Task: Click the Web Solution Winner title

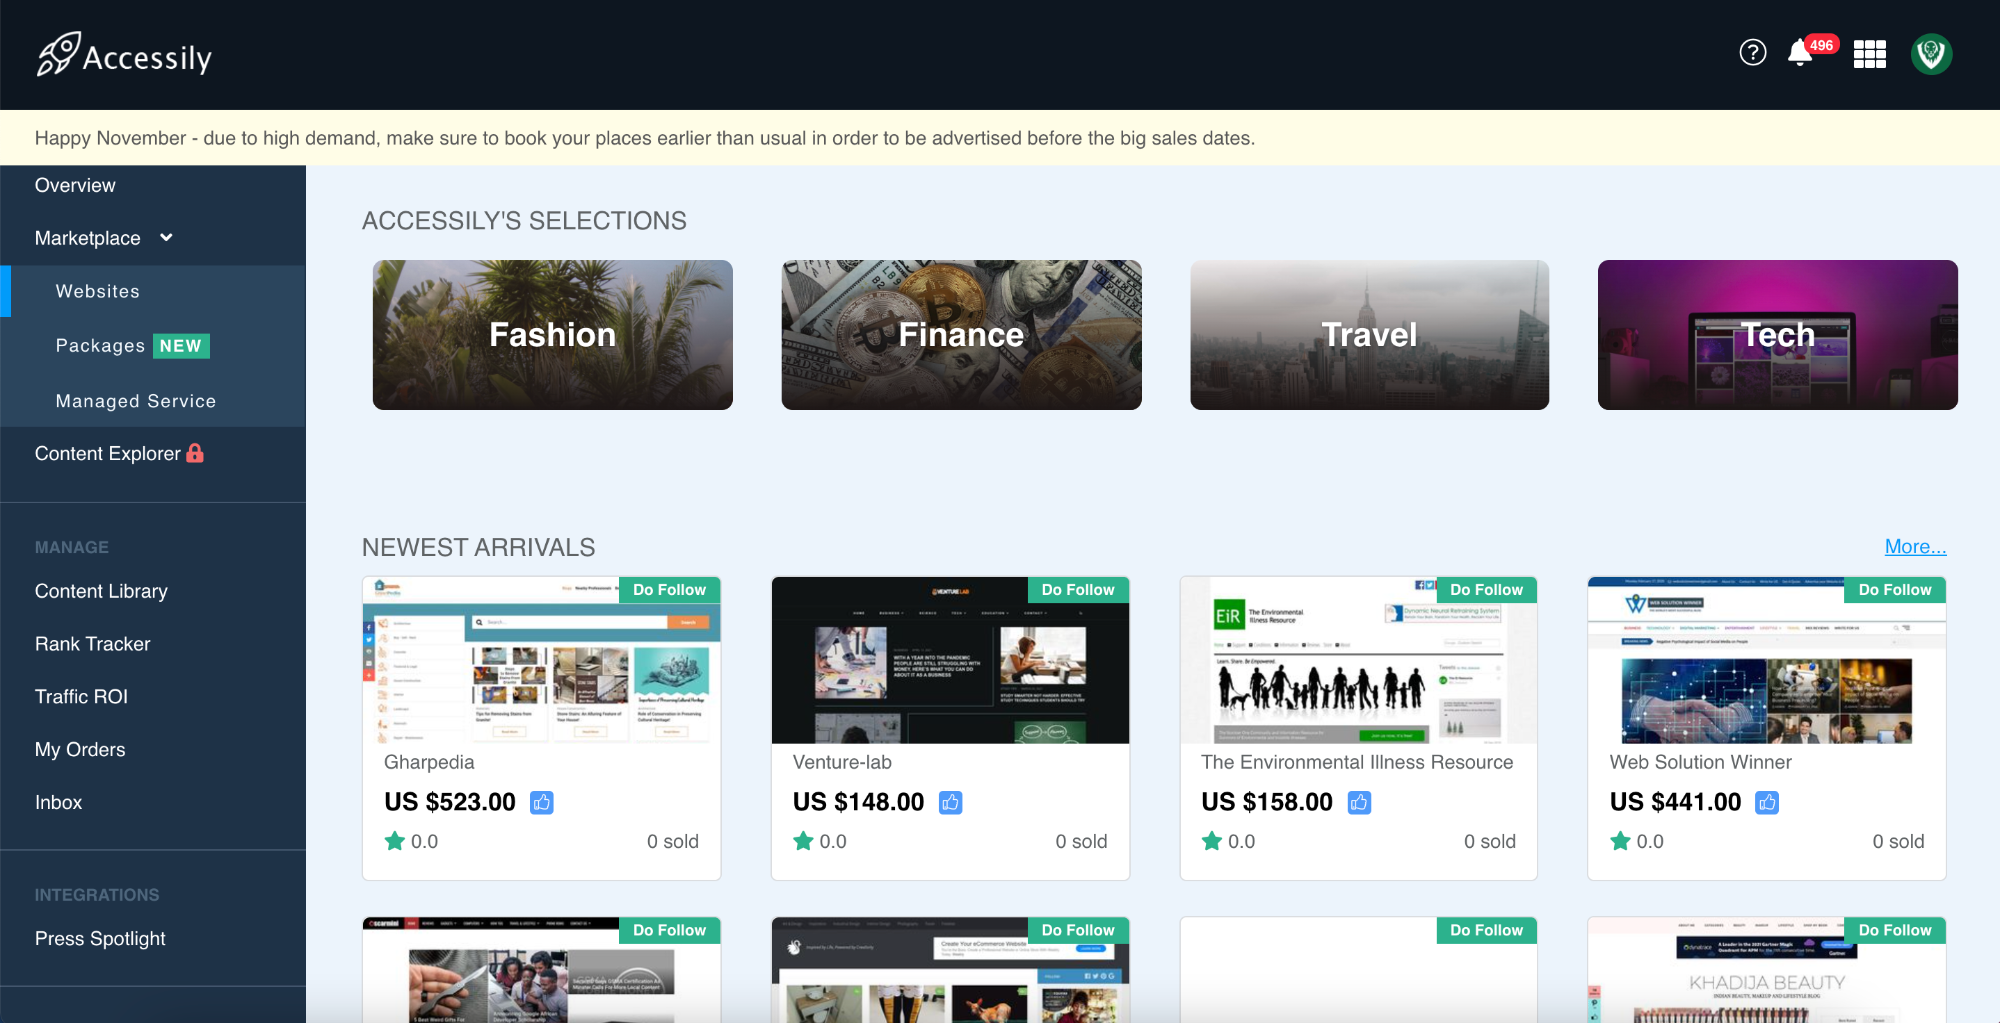Action: click(x=1700, y=762)
